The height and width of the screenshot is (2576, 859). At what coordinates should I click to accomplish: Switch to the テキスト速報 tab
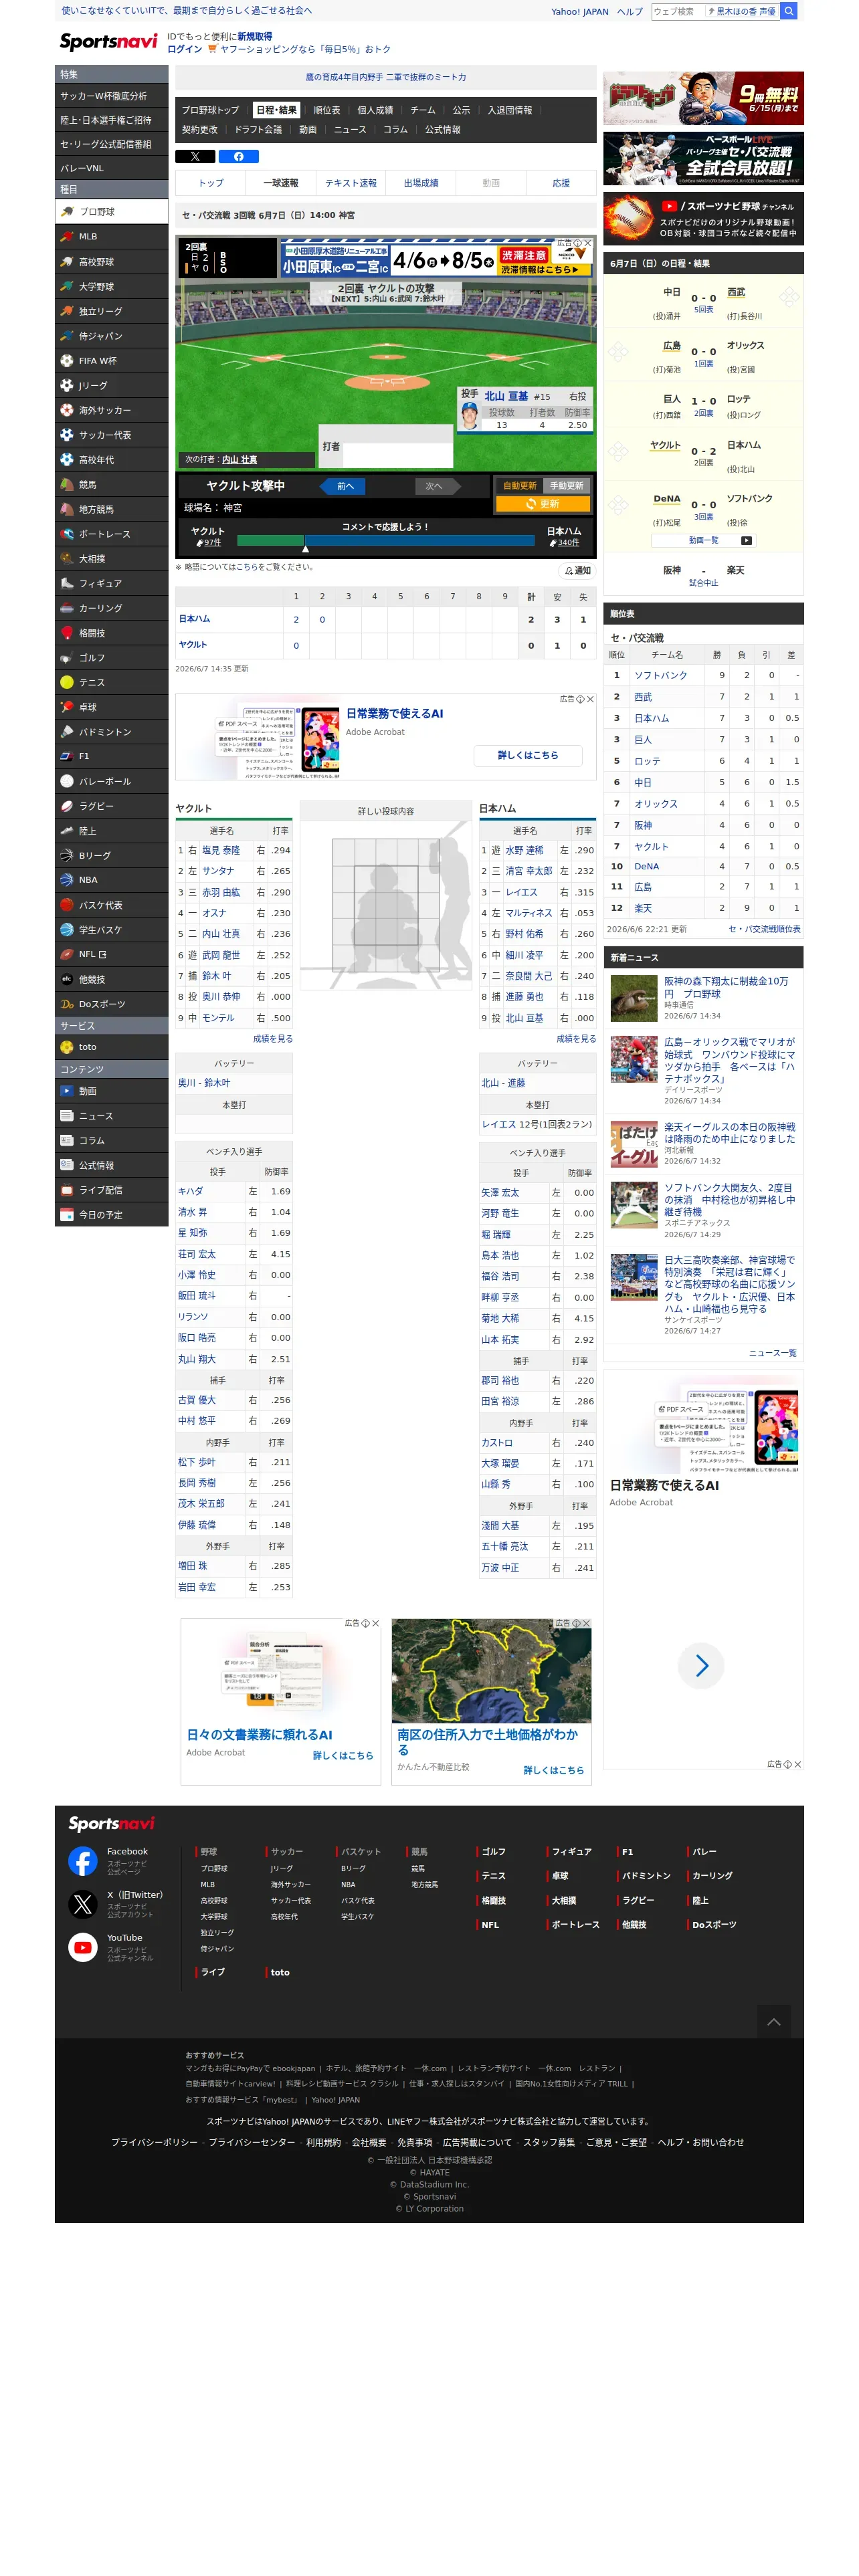[351, 183]
